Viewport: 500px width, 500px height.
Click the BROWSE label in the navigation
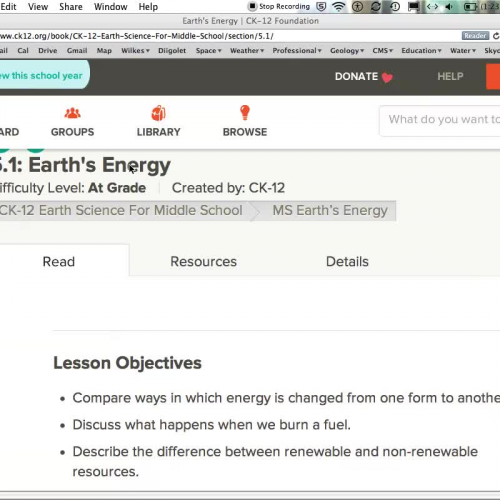click(x=245, y=132)
